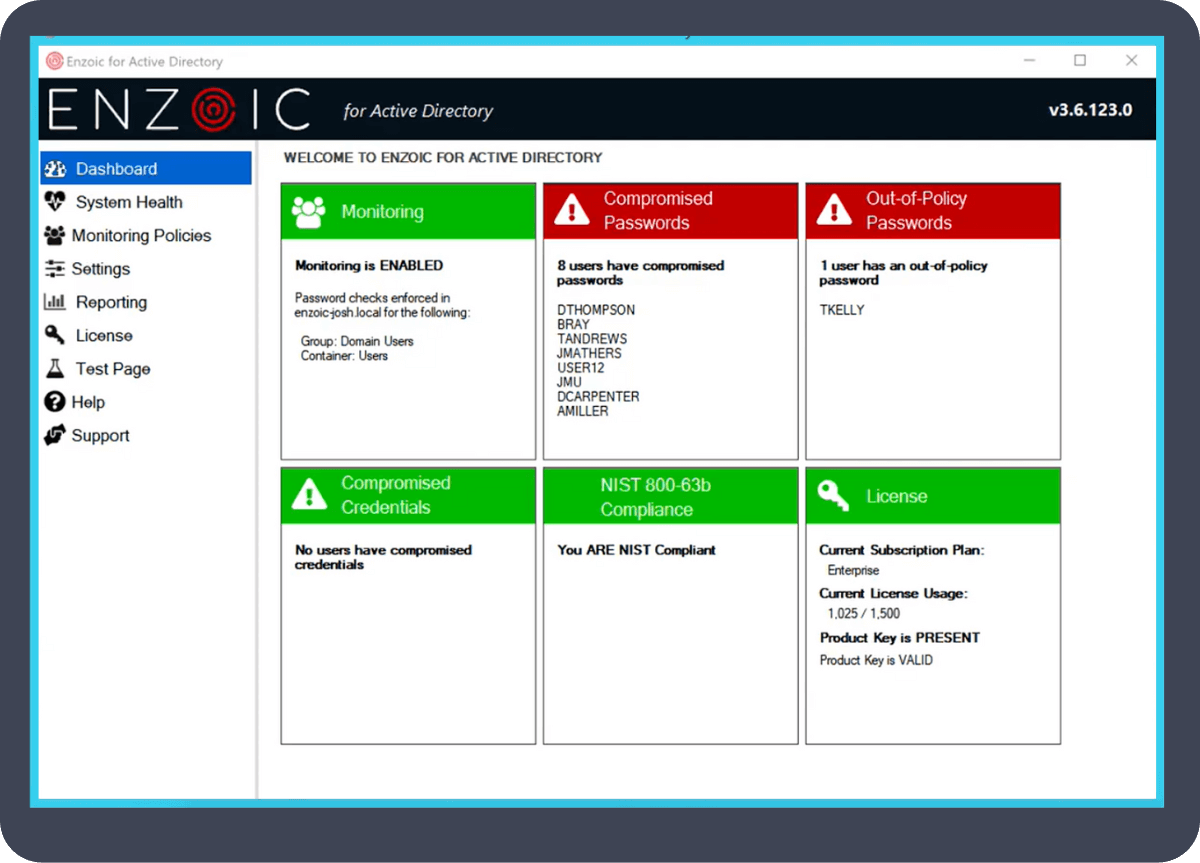The height and width of the screenshot is (863, 1200).
Task: Open the Dashboard menu item
Action: [146, 169]
